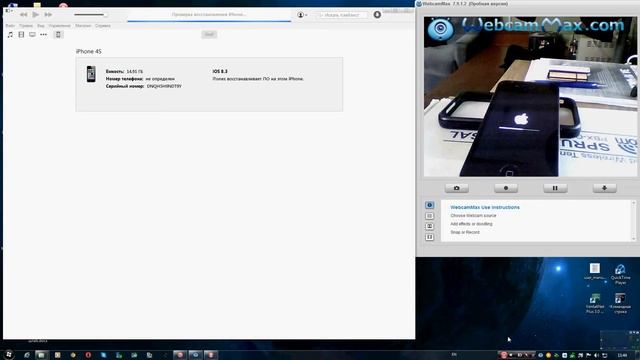Click the WebcamMax instructions scrollbar up arrow
The width and height of the screenshot is (640, 360).
(634, 203)
